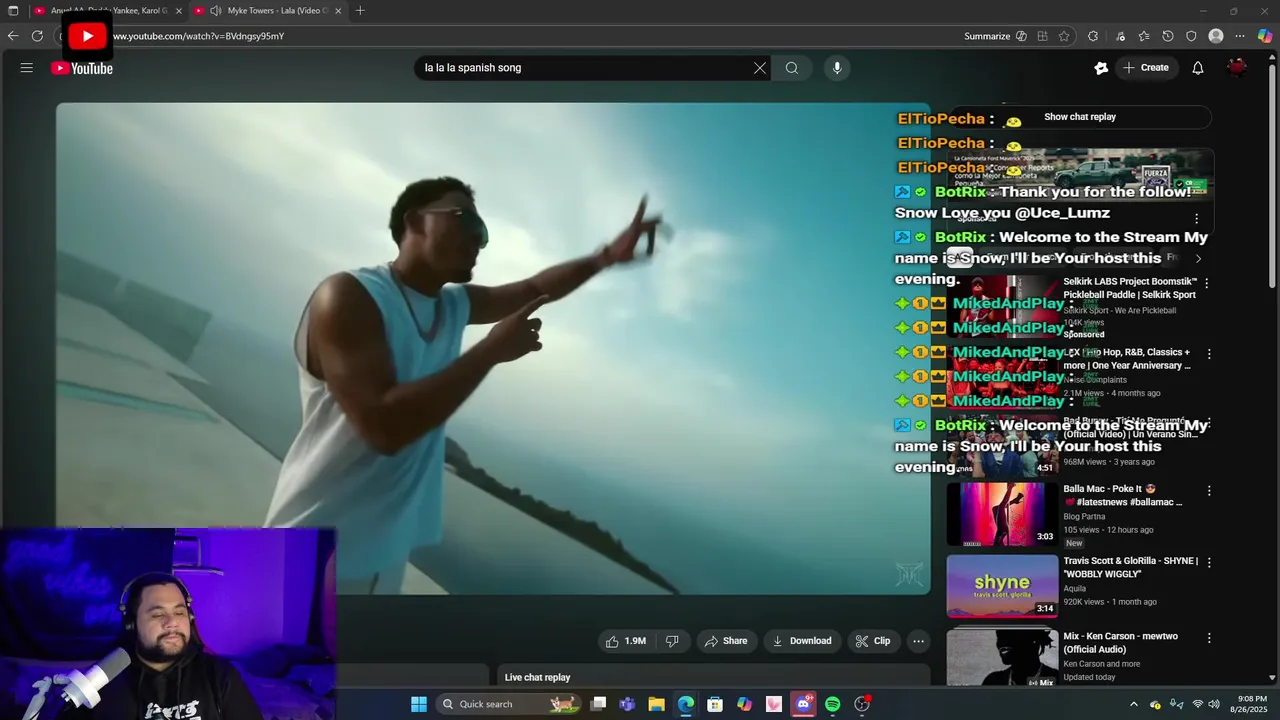Close the Myke Towers Lala tab
Viewport: 1280px width, 720px height.
click(338, 11)
